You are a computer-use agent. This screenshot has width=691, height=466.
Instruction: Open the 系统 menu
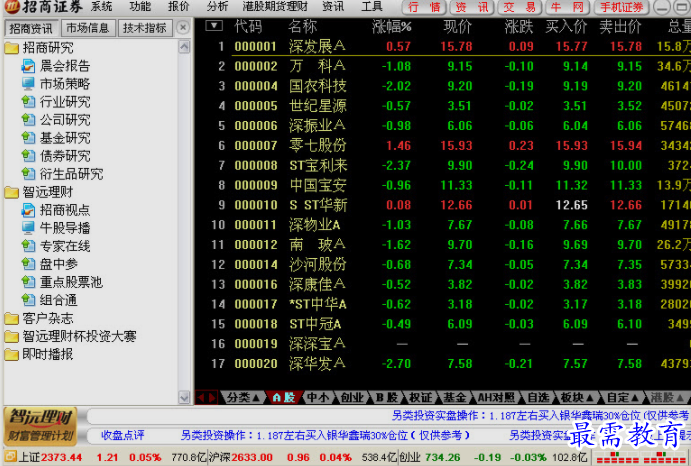pos(101,7)
